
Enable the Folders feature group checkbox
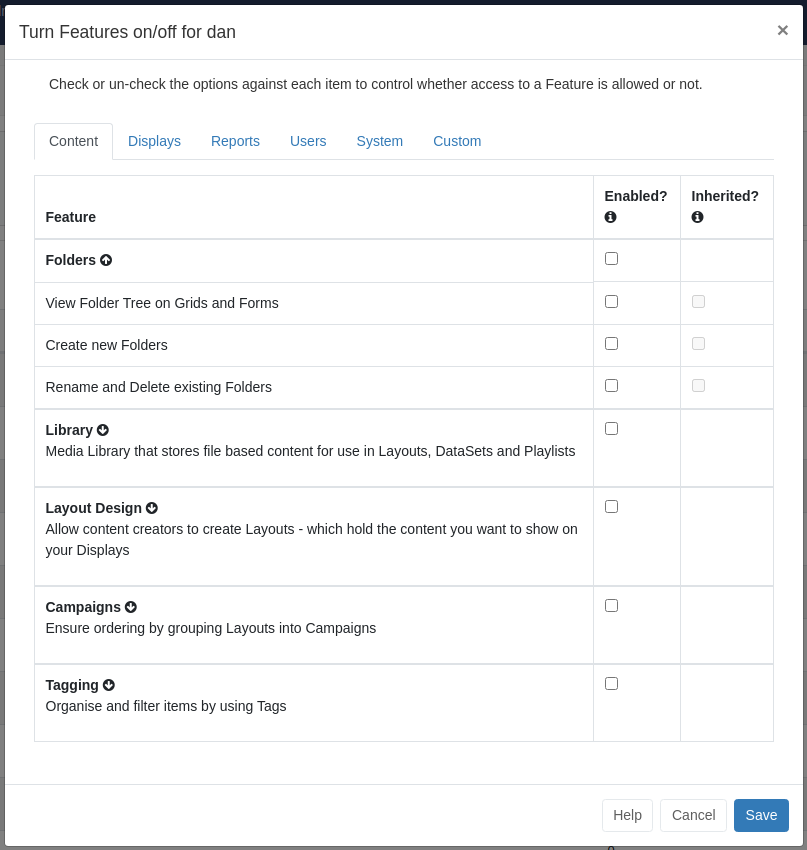[x=611, y=259]
